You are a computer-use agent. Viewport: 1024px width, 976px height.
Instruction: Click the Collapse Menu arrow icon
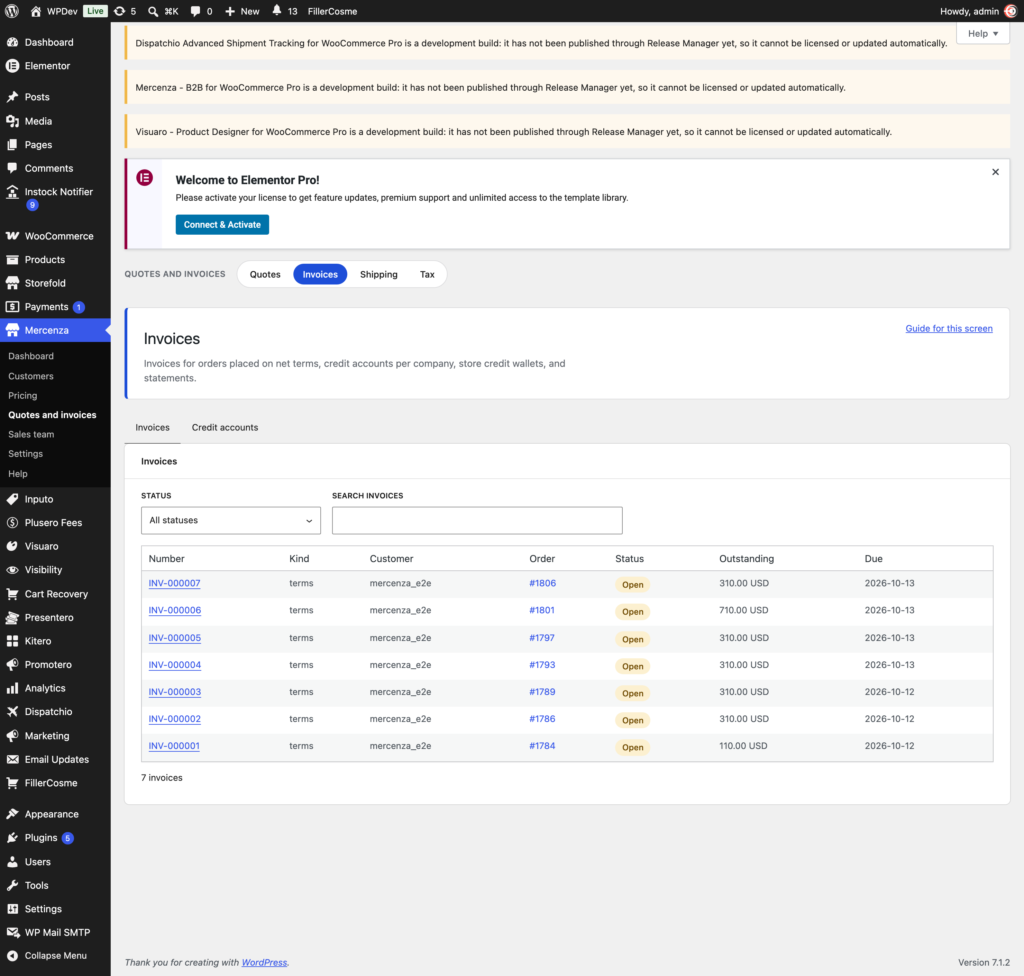pyautogui.click(x=12, y=955)
